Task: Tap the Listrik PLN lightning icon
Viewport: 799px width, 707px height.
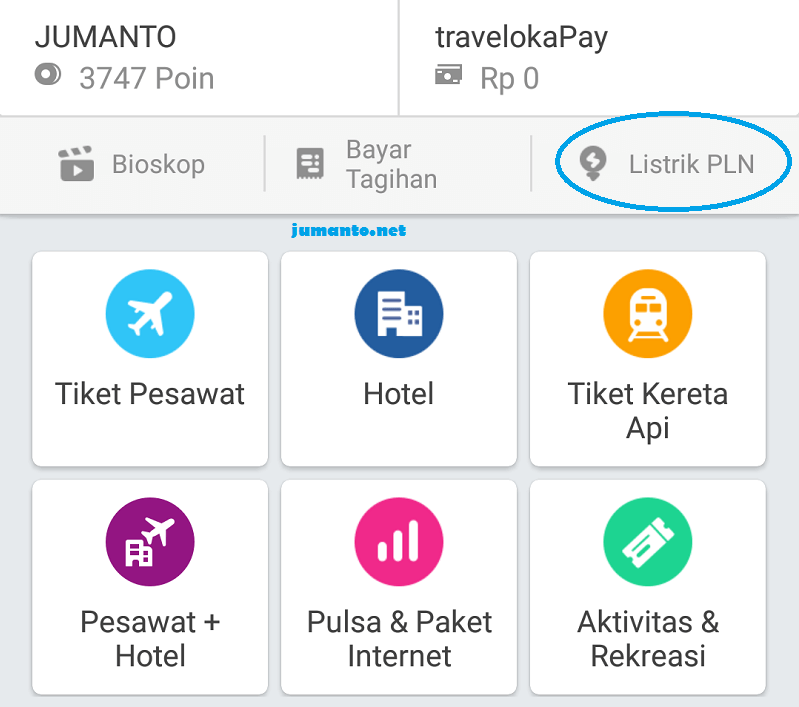Action: point(593,164)
